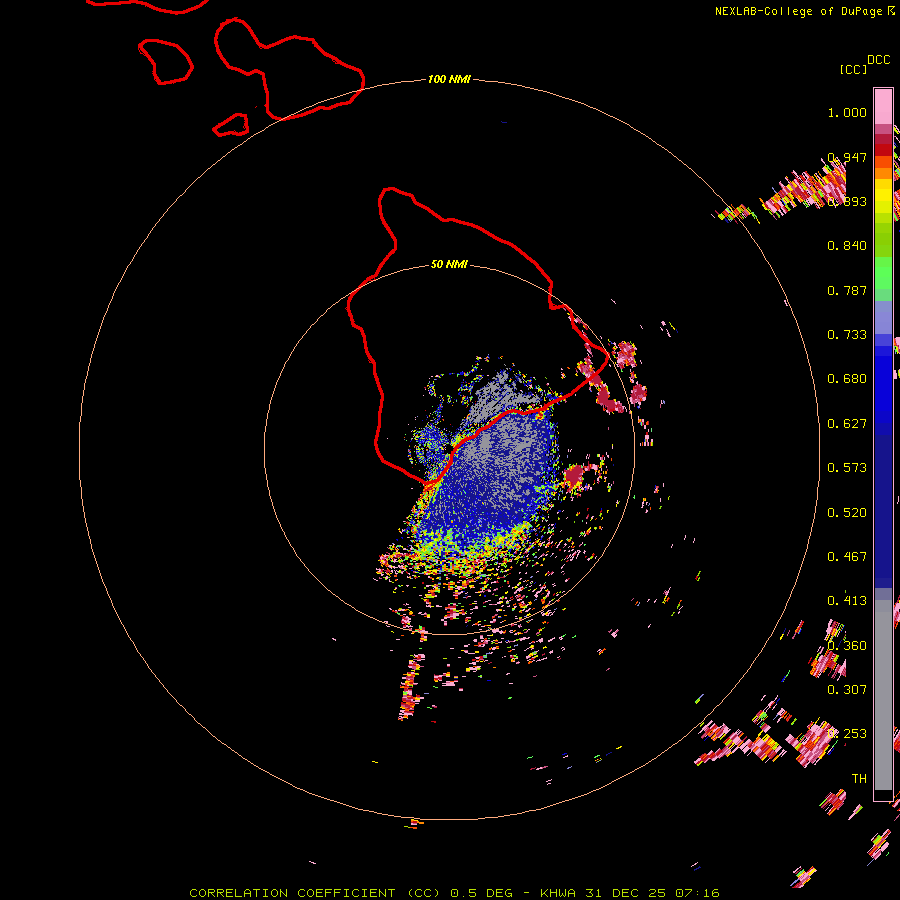Click the 0.360 color scale value
Screen dimensions: 900x900
click(847, 646)
